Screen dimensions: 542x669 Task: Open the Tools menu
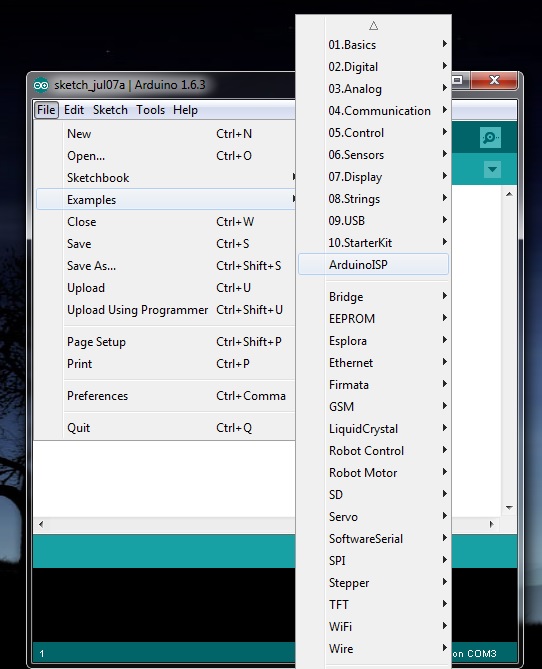point(150,110)
